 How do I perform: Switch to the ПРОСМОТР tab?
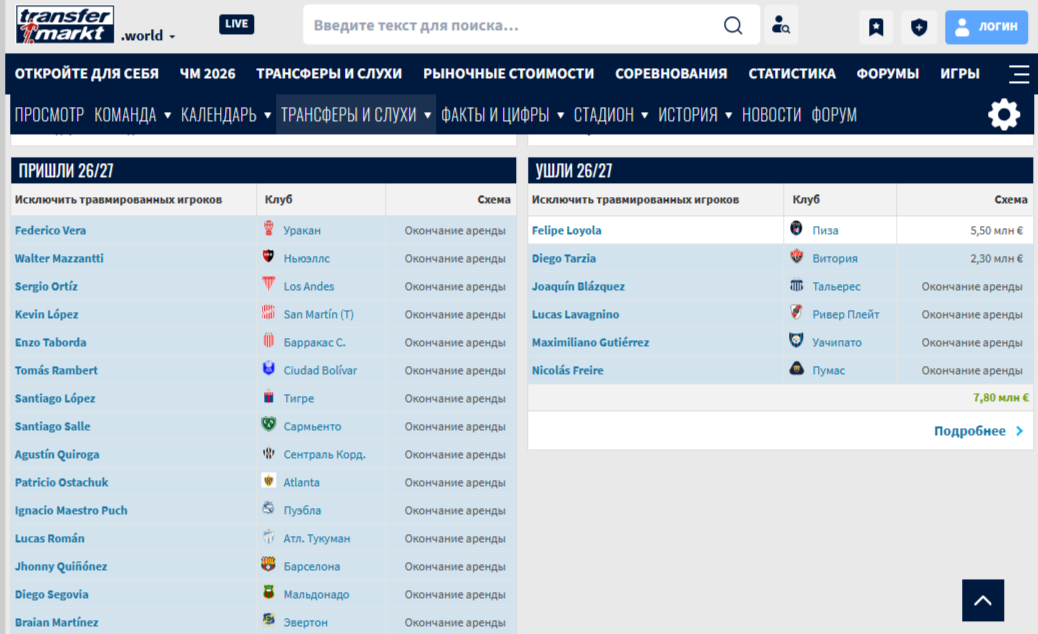[x=49, y=115]
